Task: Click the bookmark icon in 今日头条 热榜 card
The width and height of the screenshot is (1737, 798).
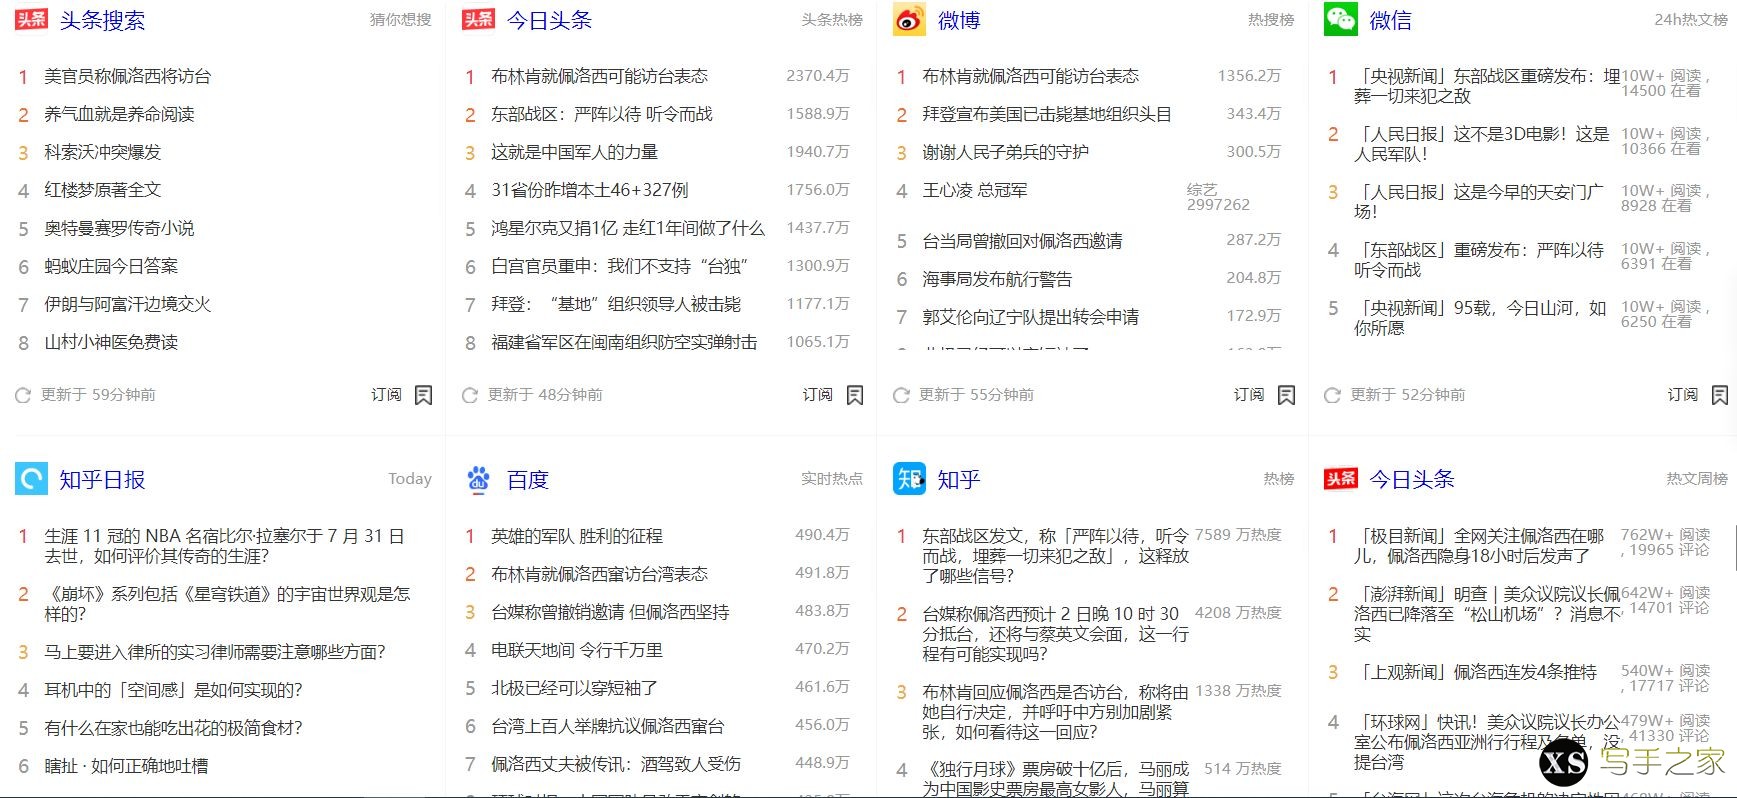Action: coord(855,395)
